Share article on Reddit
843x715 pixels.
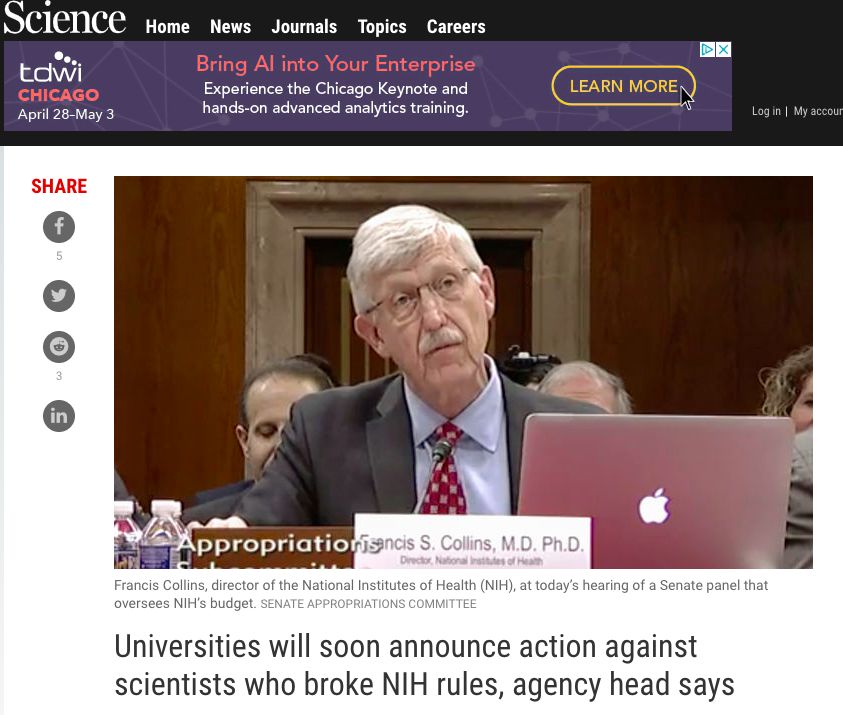pyautogui.click(x=59, y=347)
